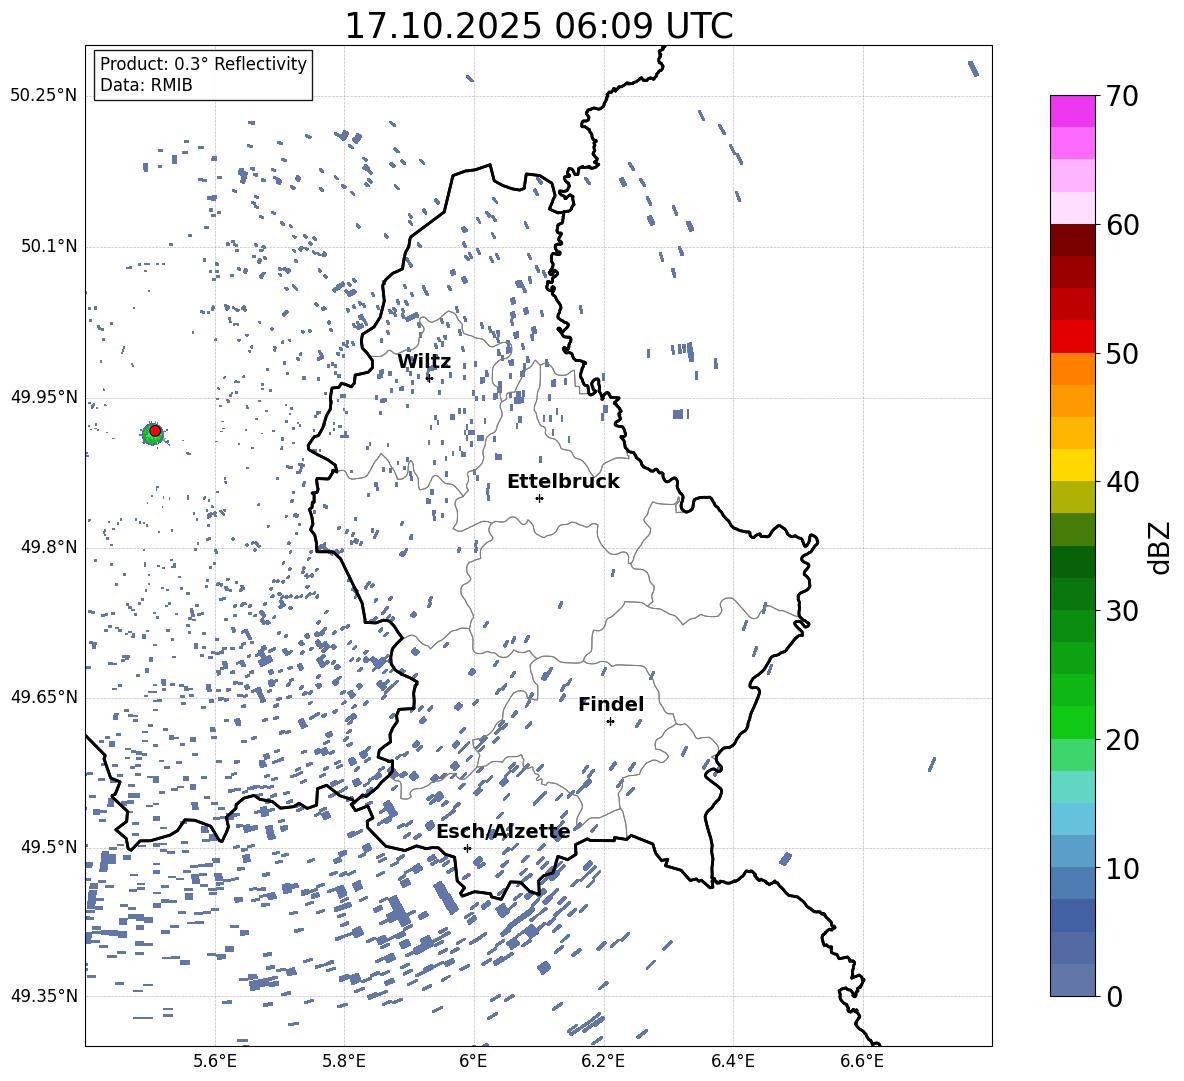Click the 'Product: 0.3° Reflectivity' text
Image resolution: width=1184 pixels, height=1081 pixels.
(203, 64)
